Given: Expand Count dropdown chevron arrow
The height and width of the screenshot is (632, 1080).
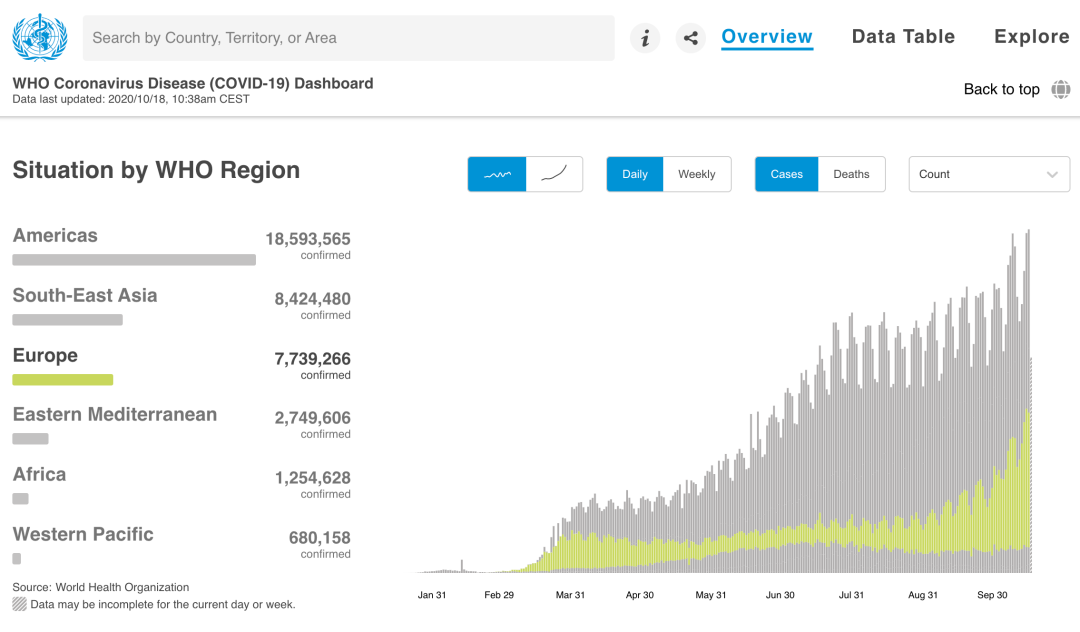Looking at the screenshot, I should 1052,175.
